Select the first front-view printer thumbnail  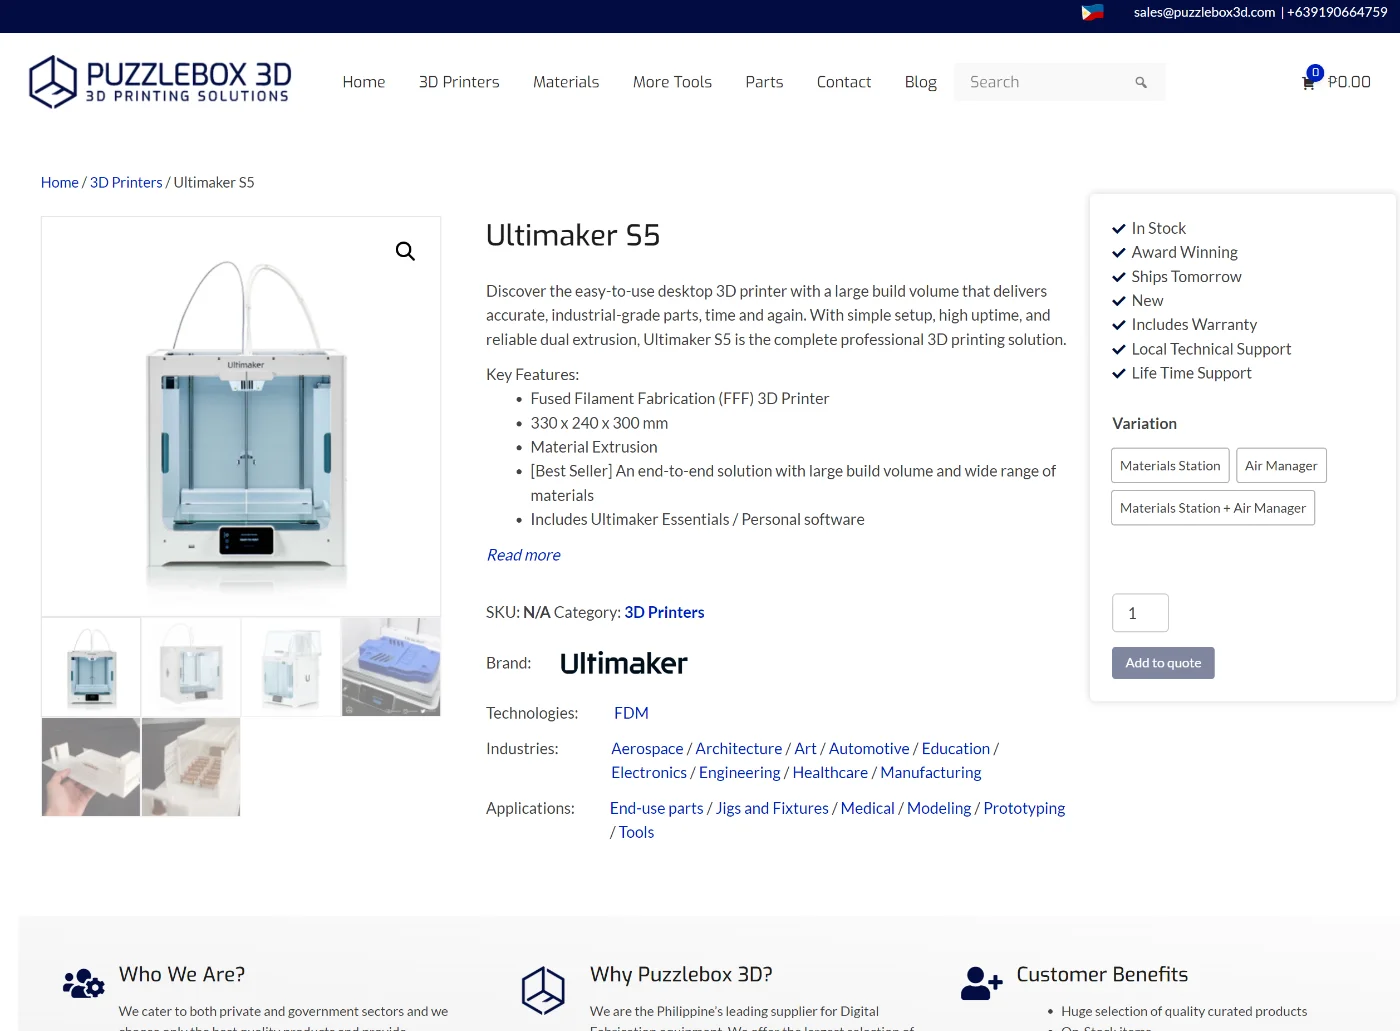coord(91,666)
